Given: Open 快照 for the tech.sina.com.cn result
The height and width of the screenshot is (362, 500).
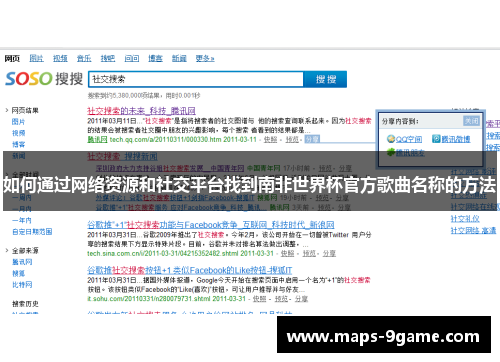Looking at the screenshot, I should pyautogui.click(x=287, y=254).
